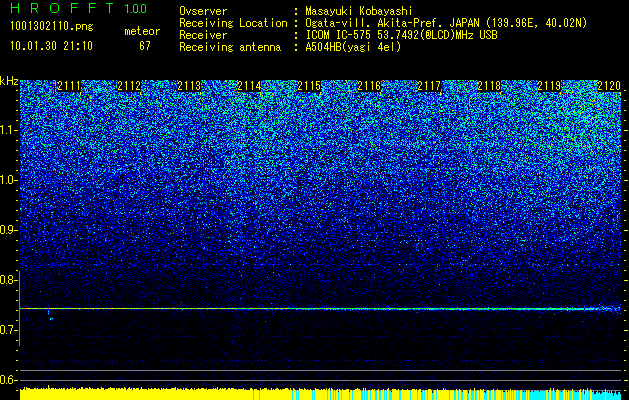
Task: Click the 1.1 frequency axis label
Action: pos(9,130)
